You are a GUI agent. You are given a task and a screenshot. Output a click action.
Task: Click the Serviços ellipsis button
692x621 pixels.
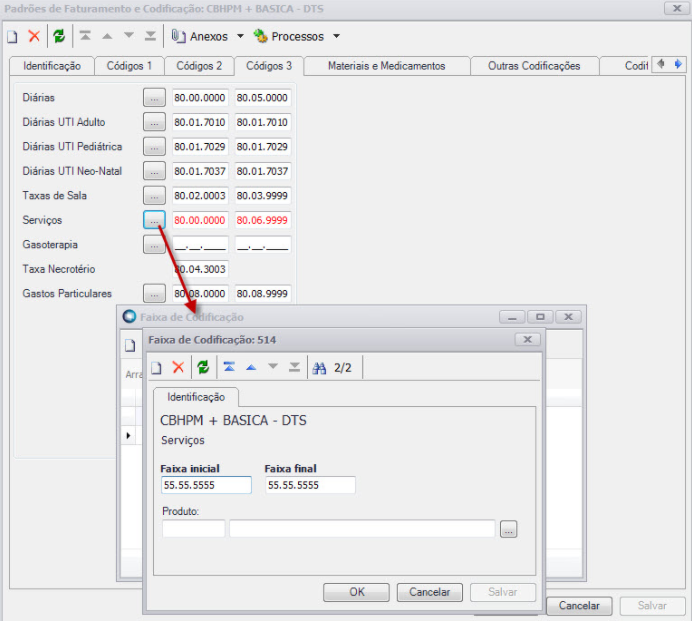click(154, 220)
